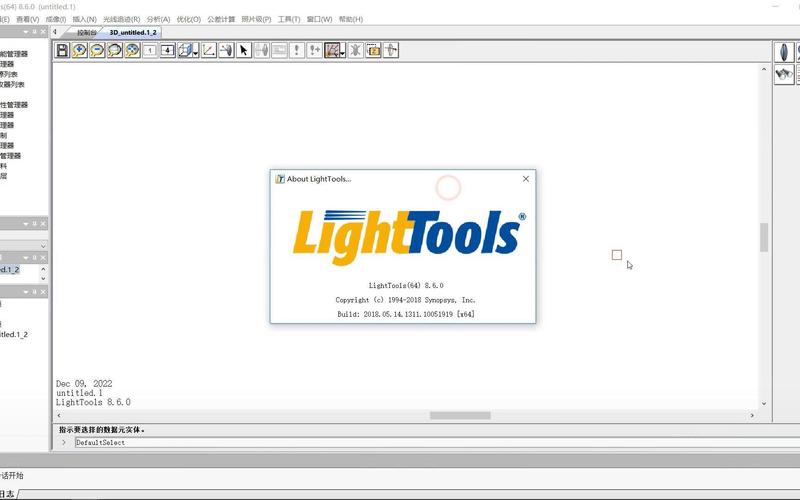Expand the arrow beside command input
The width and height of the screenshot is (800, 500).
click(x=64, y=442)
